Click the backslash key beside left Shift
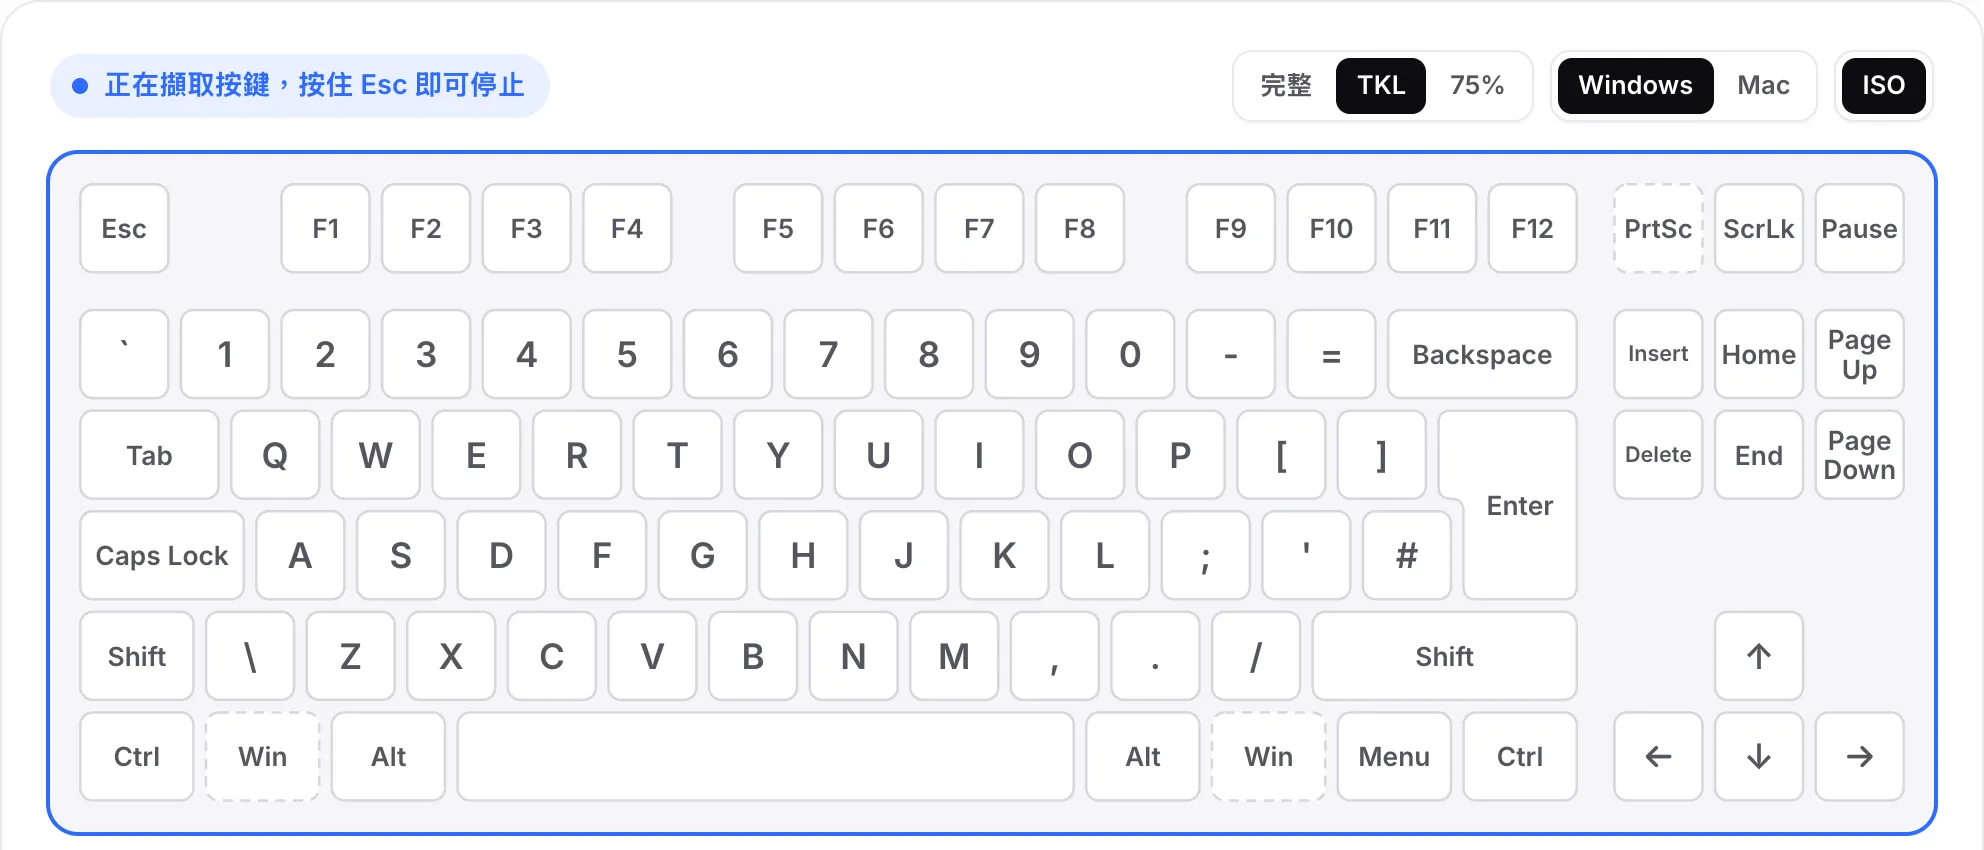1984x850 pixels. pyautogui.click(x=250, y=656)
